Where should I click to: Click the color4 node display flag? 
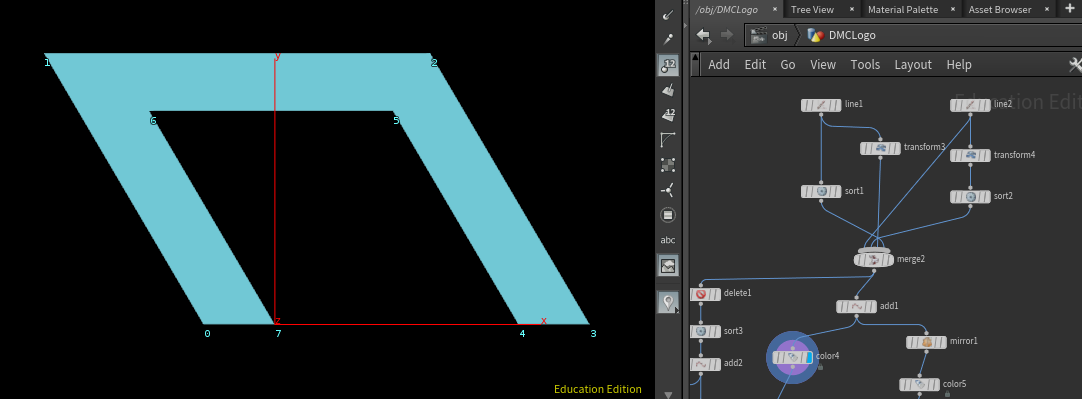tap(809, 357)
